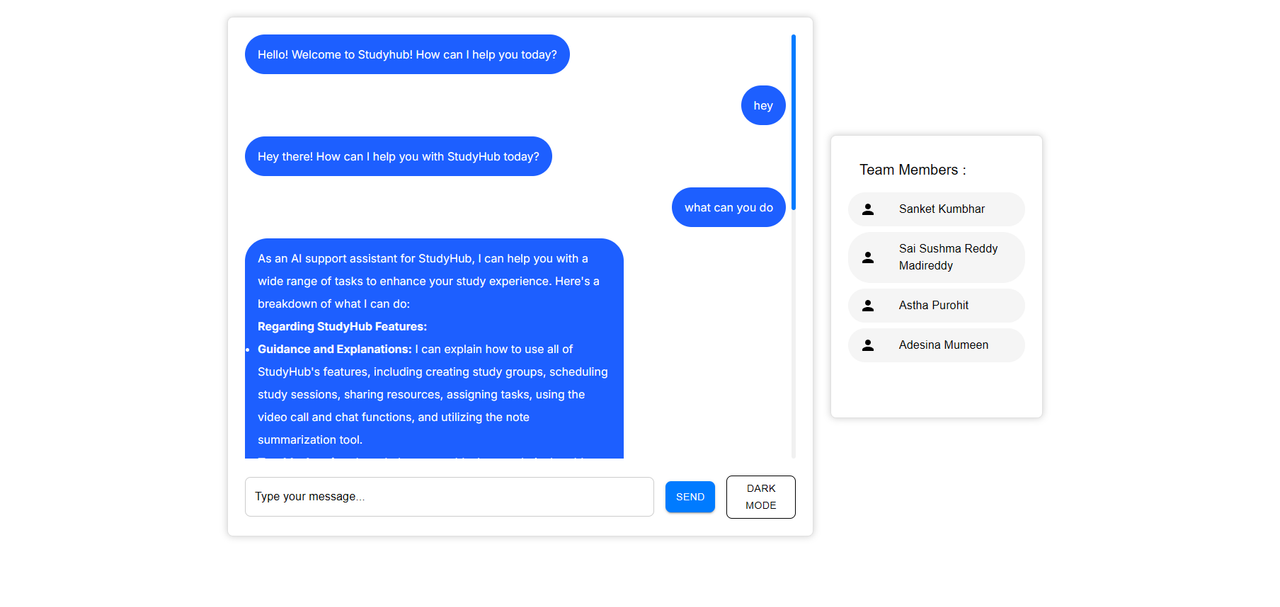Image resolution: width=1280 pixels, height=607 pixels.
Task: Click the bold 'Guidance and Explanations:' text
Action: (335, 349)
